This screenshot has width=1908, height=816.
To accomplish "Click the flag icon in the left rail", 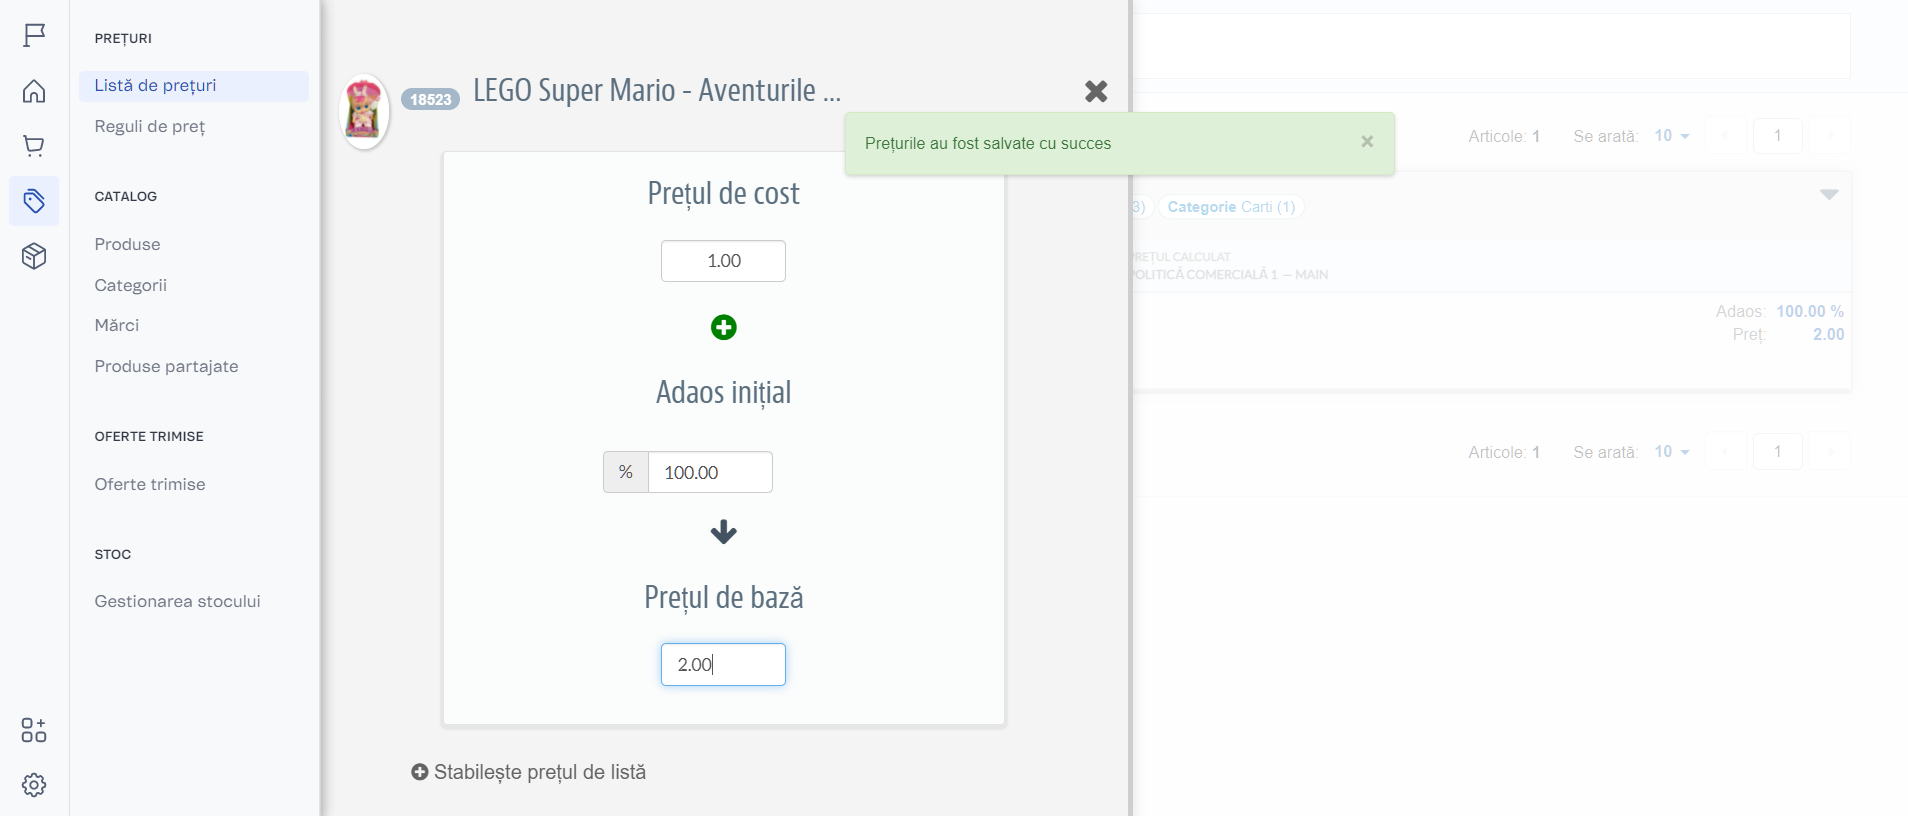I will tap(34, 36).
